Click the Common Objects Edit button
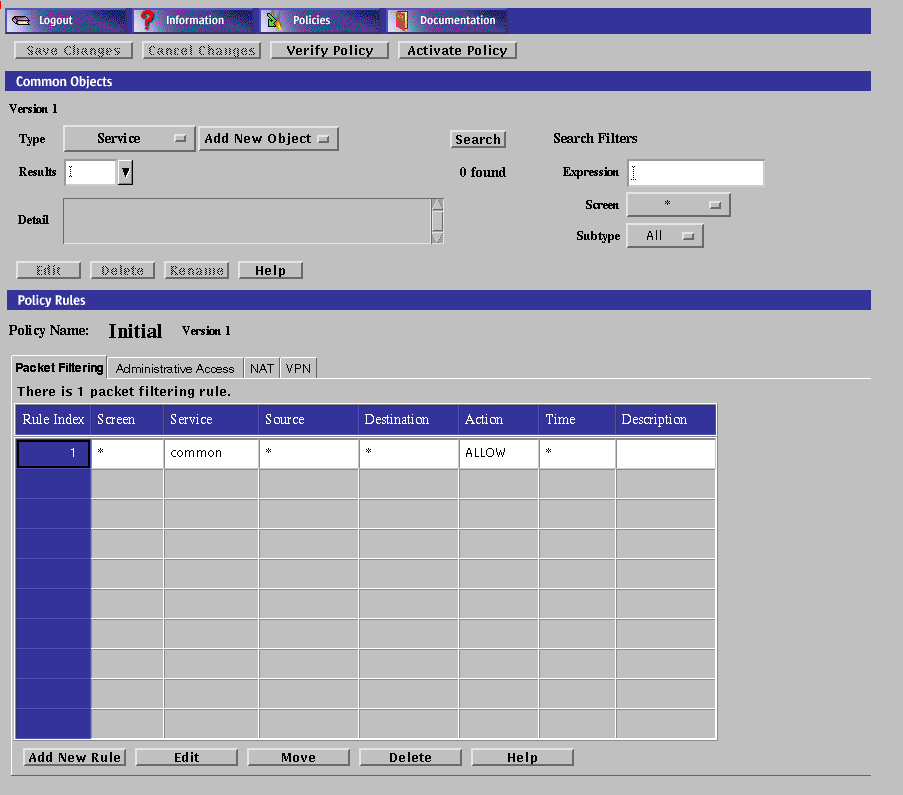The image size is (903, 795). [x=48, y=270]
